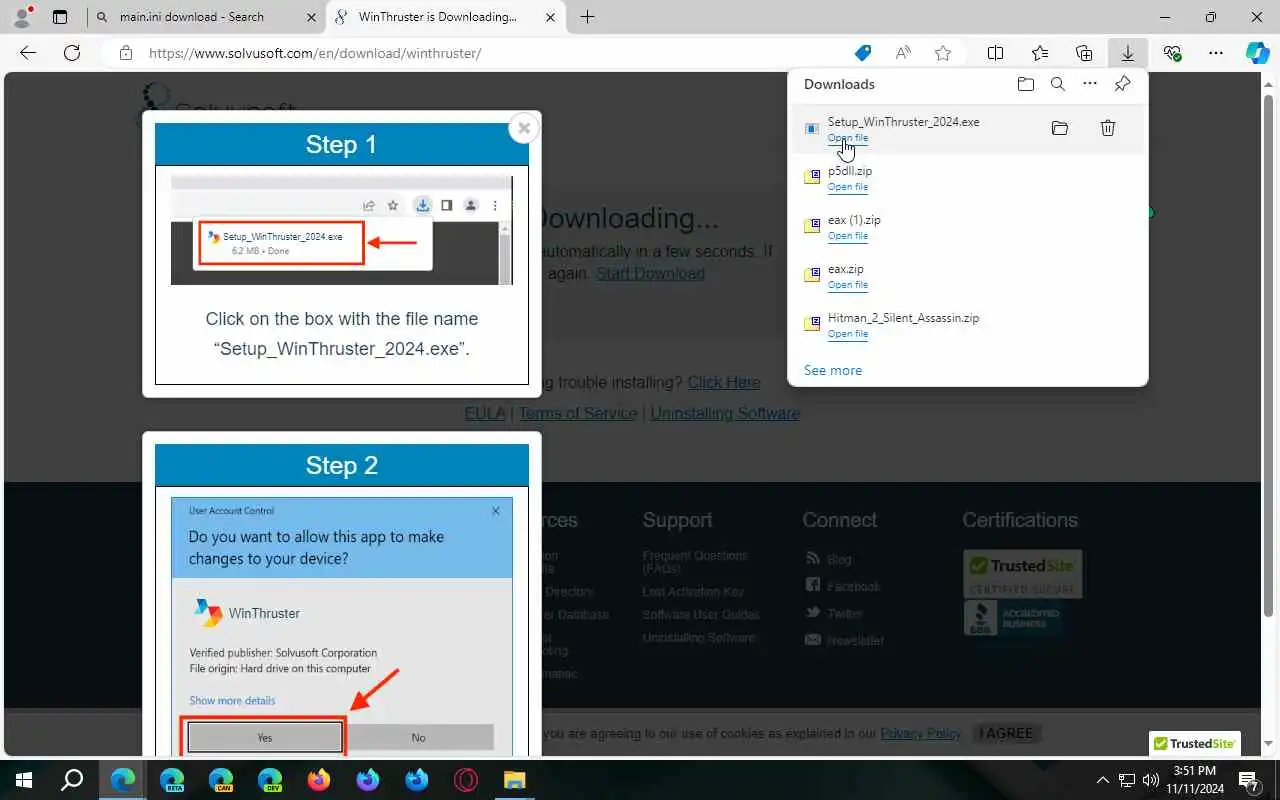Open the Windows Start menu
The image size is (1280, 800).
[x=23, y=780]
